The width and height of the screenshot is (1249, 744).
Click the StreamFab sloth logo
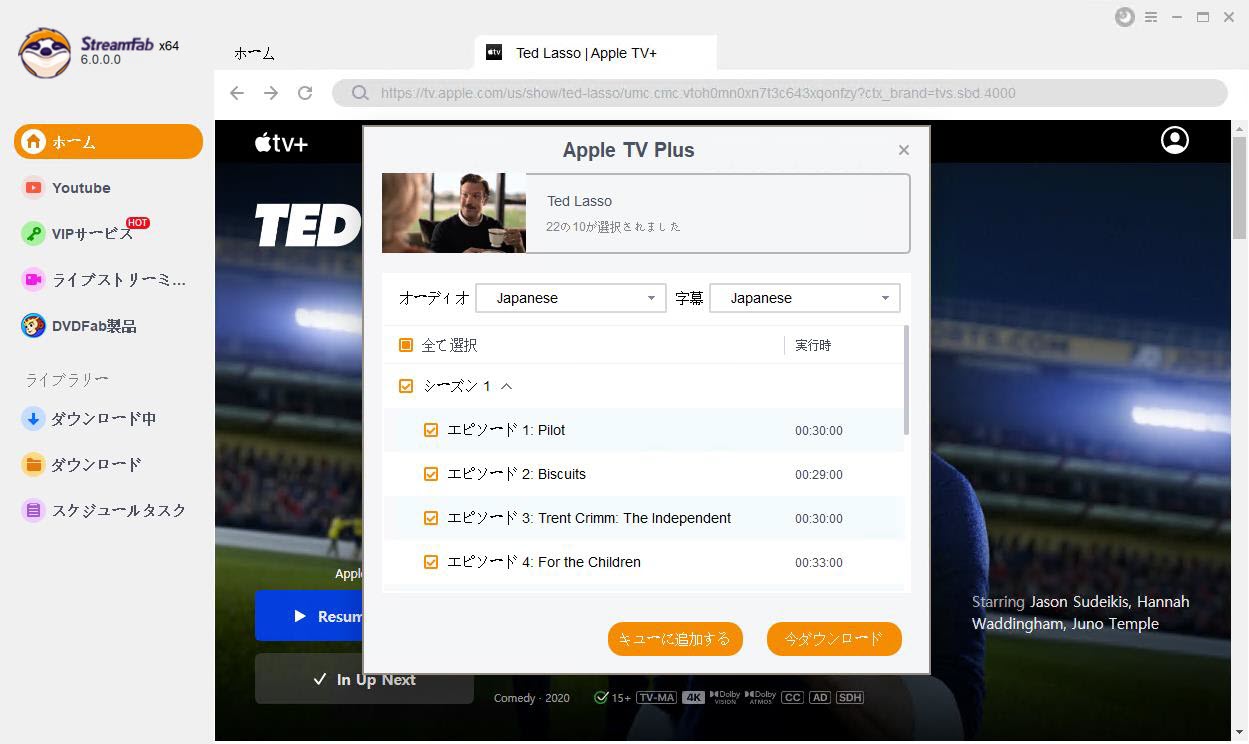coord(44,53)
